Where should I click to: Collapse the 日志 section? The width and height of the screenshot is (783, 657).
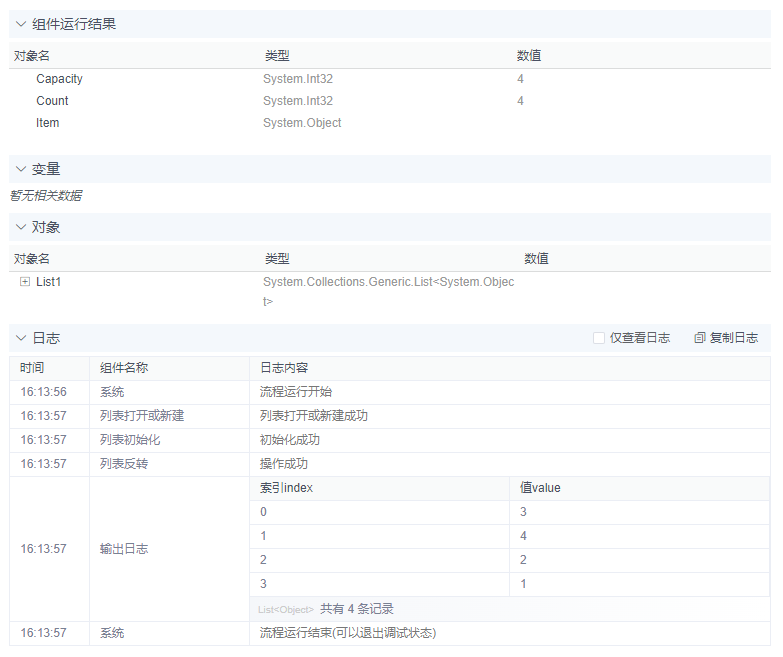pos(20,338)
